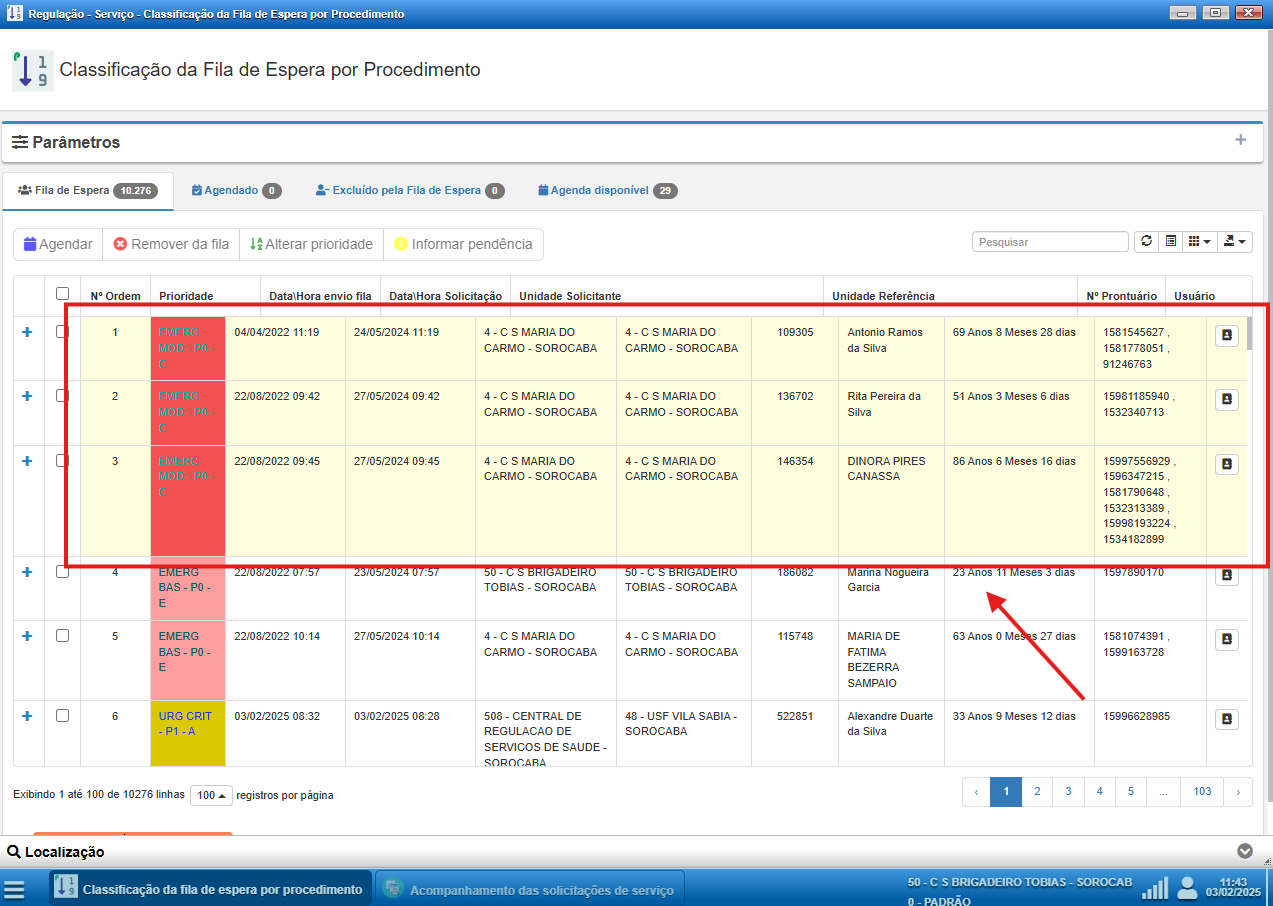This screenshot has height=906, width=1273.
Task: Click the signal bars icon in bottom bar
Action: tap(1155, 888)
